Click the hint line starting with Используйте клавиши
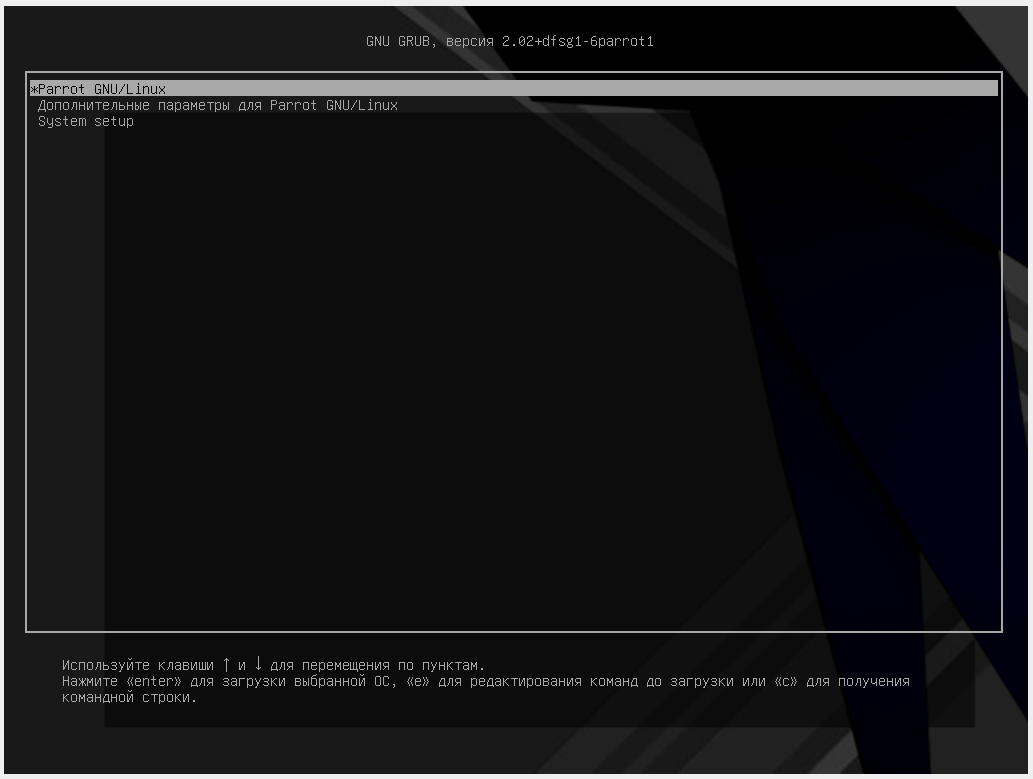This screenshot has width=1033, height=779. point(273,664)
